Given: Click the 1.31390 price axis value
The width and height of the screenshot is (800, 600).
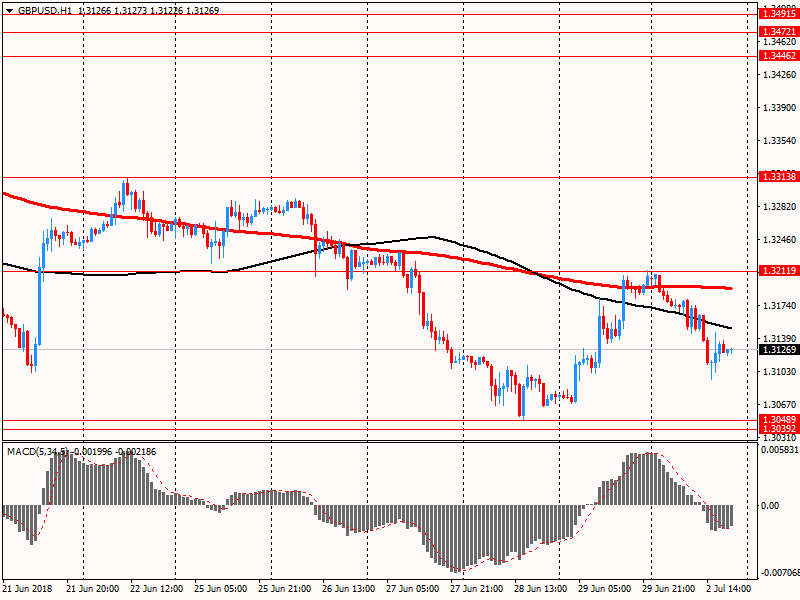Looking at the screenshot, I should pos(780,338).
